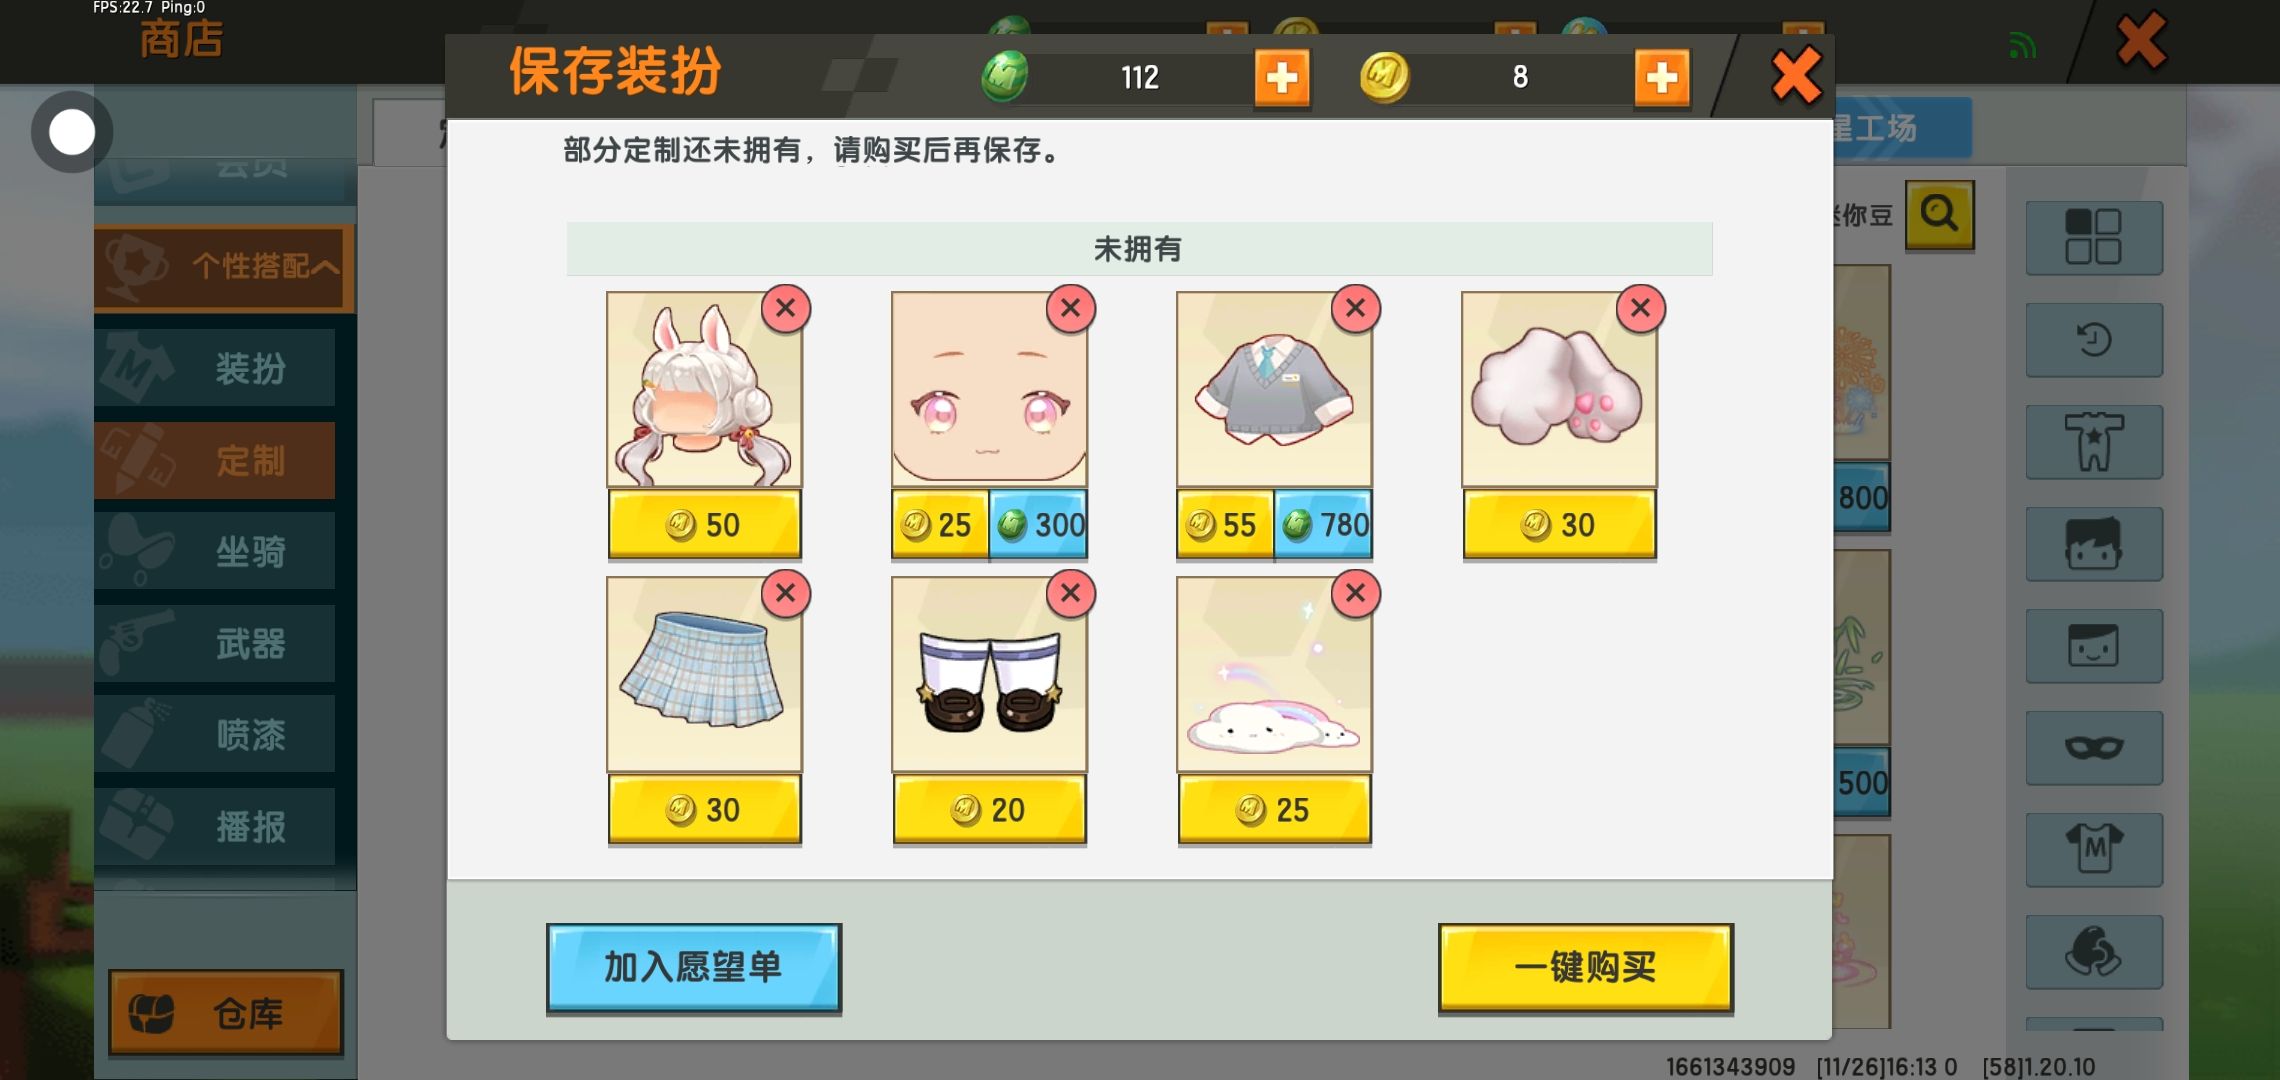This screenshot has width=2280, height=1080.
Task: Select the mask category icon
Action: click(2094, 748)
